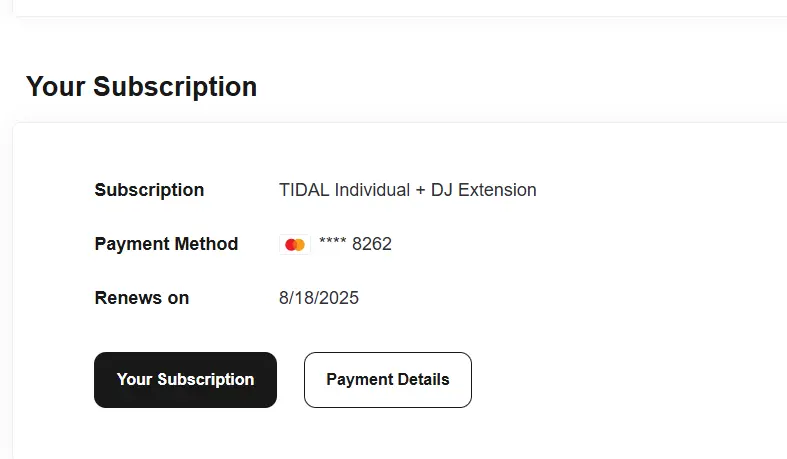Click the word Individual in the plan
This screenshot has width=787, height=459.
click(372, 190)
